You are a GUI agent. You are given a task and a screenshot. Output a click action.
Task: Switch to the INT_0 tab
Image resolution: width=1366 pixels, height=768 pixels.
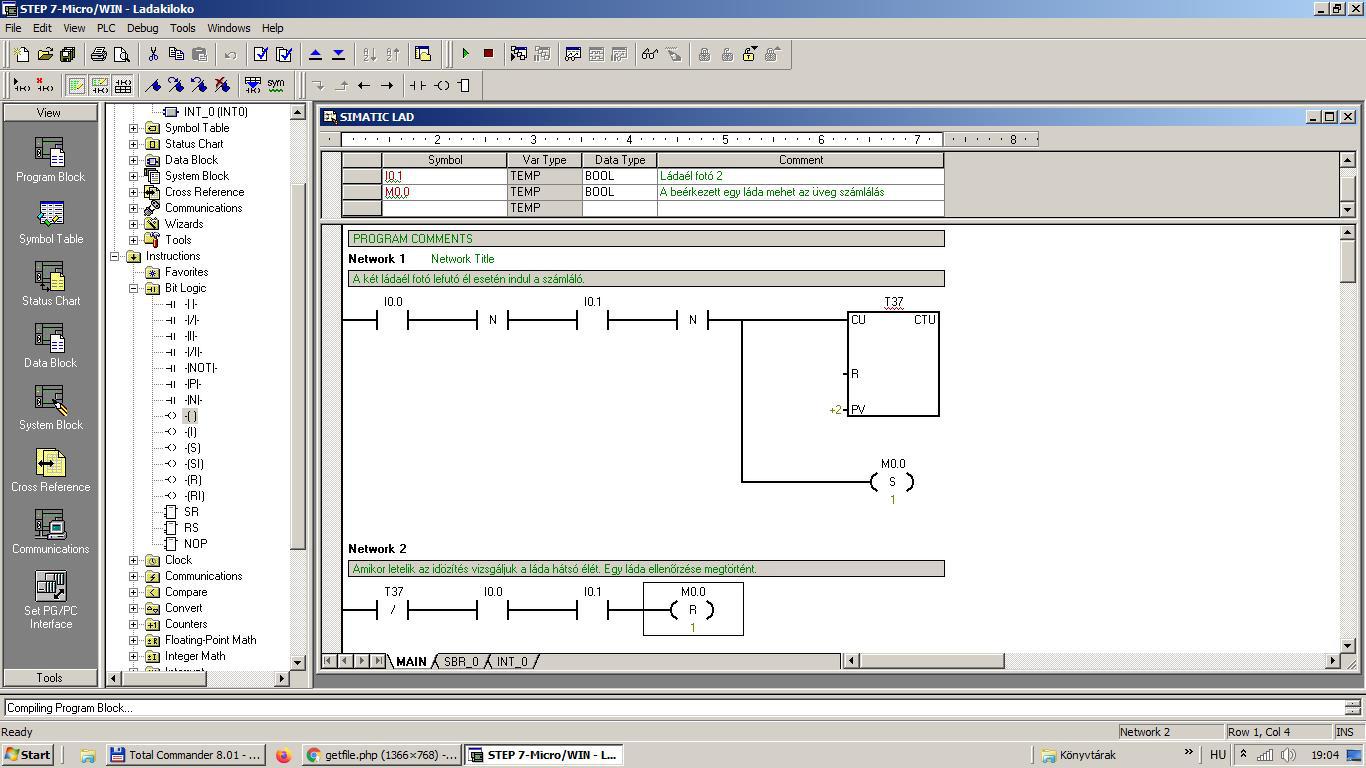tap(512, 662)
